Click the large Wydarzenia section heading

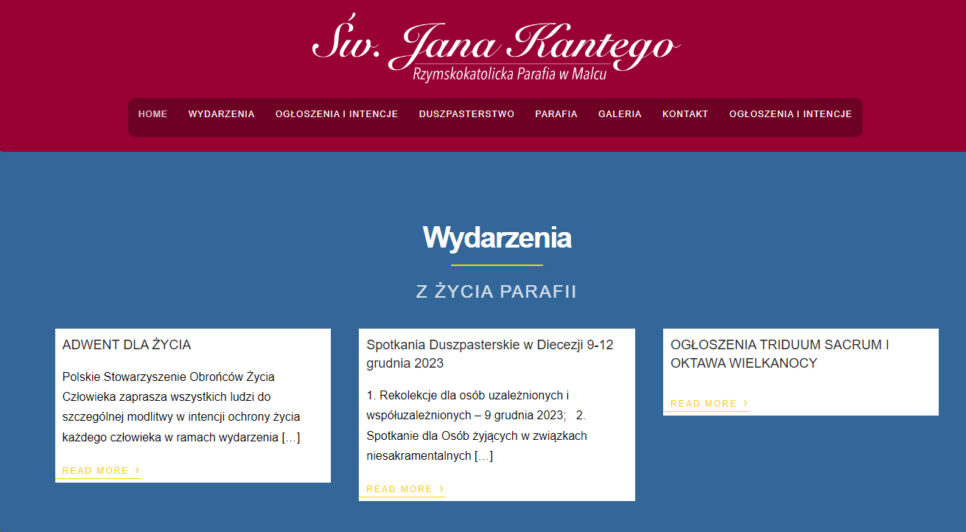click(496, 238)
